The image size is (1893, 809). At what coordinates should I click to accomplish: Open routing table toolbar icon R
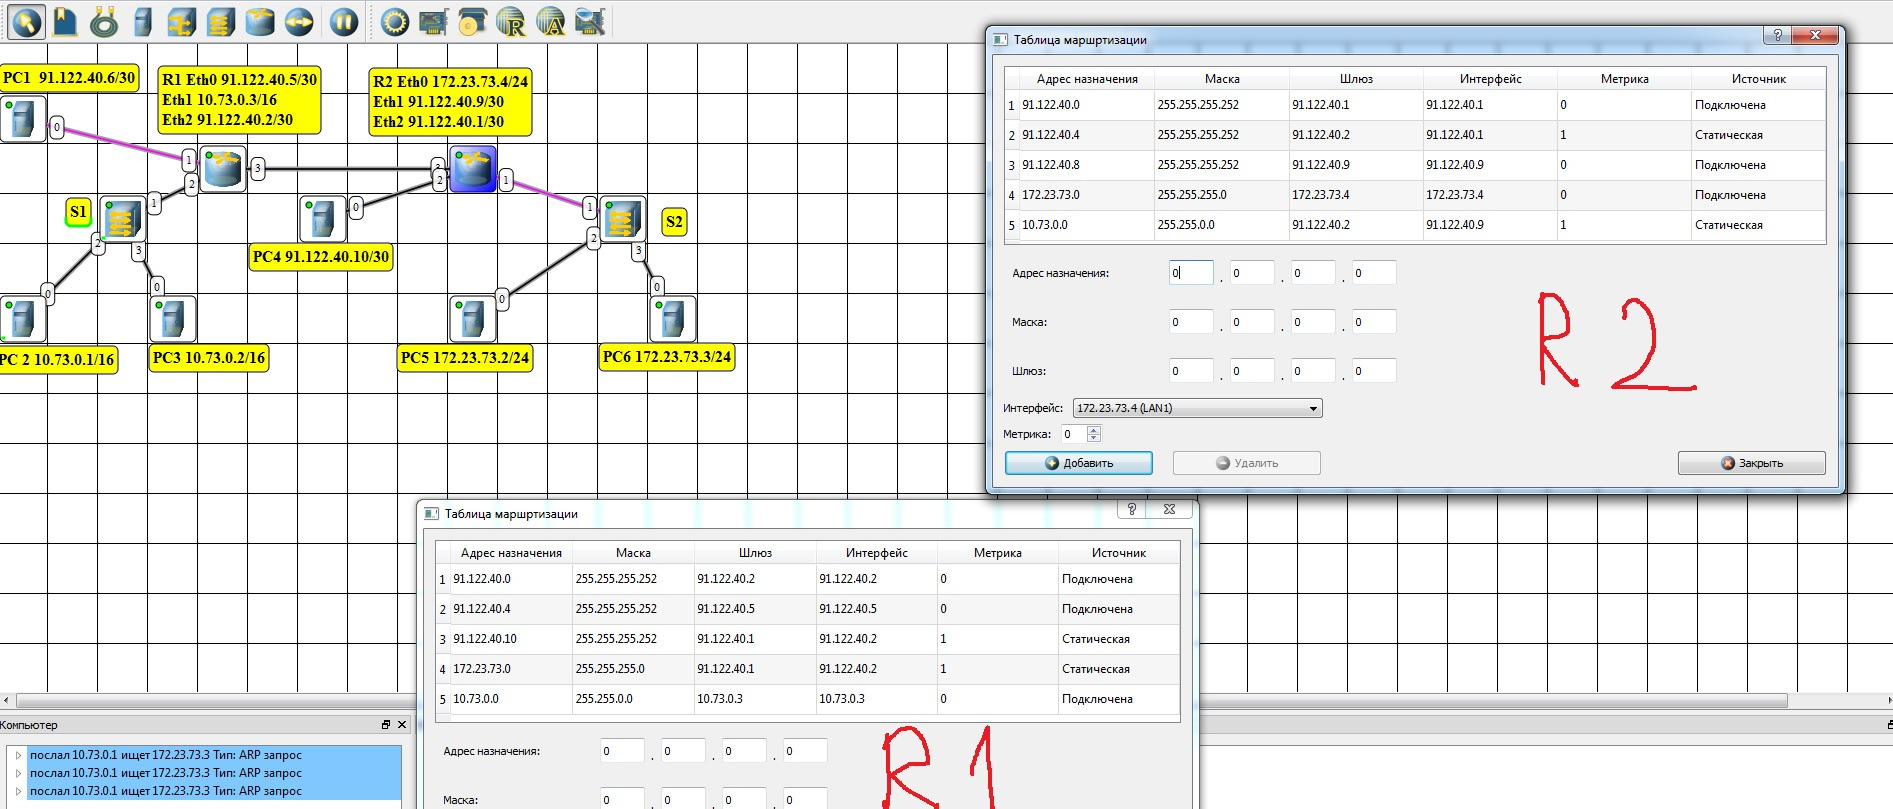coord(511,21)
